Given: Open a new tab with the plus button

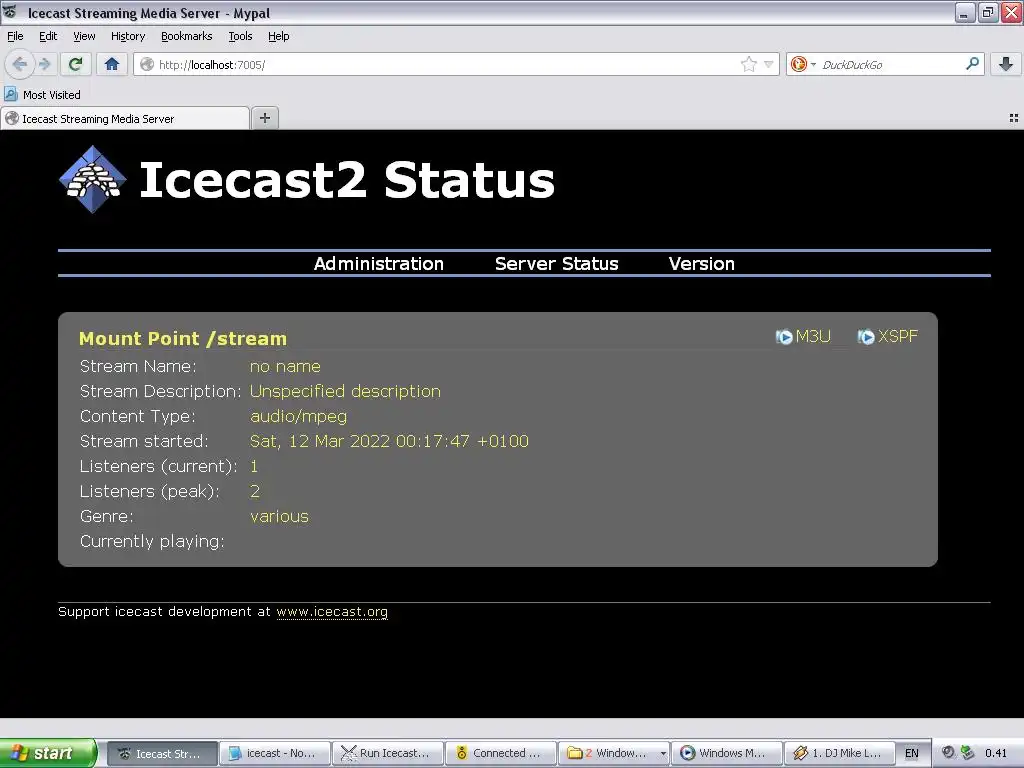Looking at the screenshot, I should (264, 118).
